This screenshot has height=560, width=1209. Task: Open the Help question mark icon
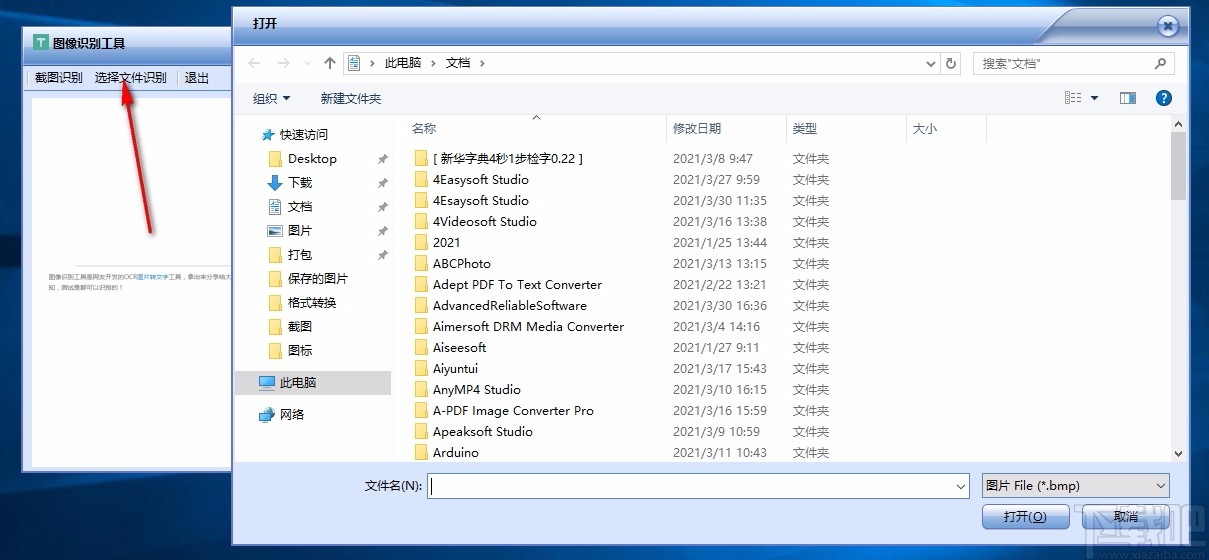coord(1163,98)
